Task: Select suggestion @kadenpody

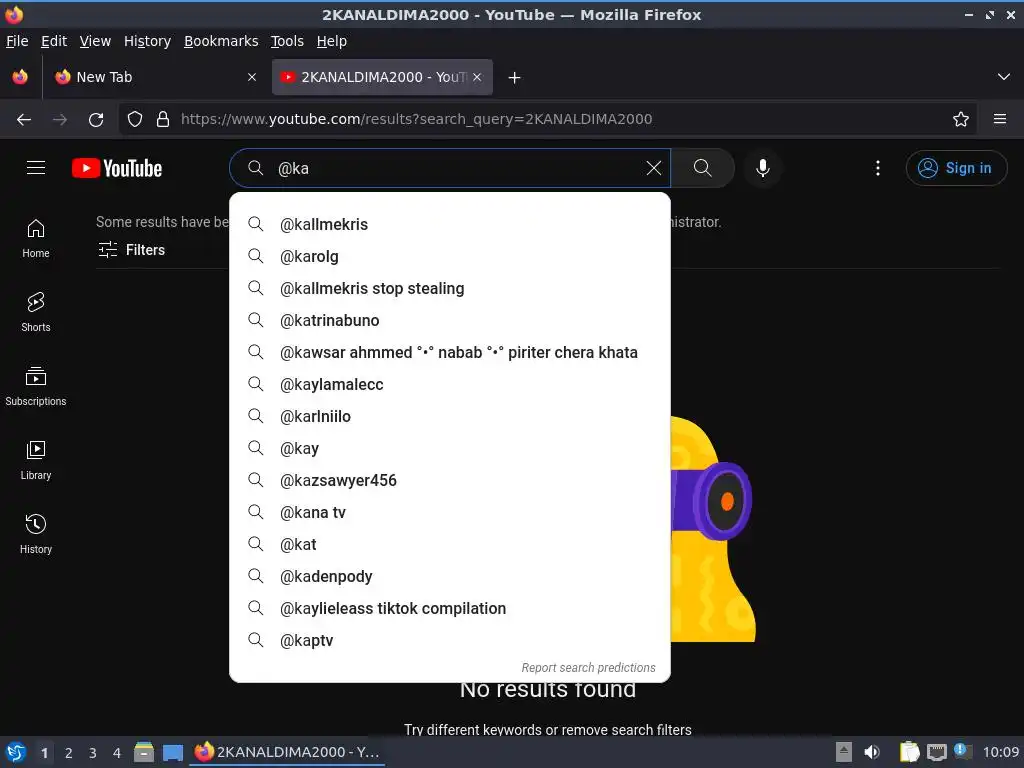Action: pyautogui.click(x=450, y=576)
